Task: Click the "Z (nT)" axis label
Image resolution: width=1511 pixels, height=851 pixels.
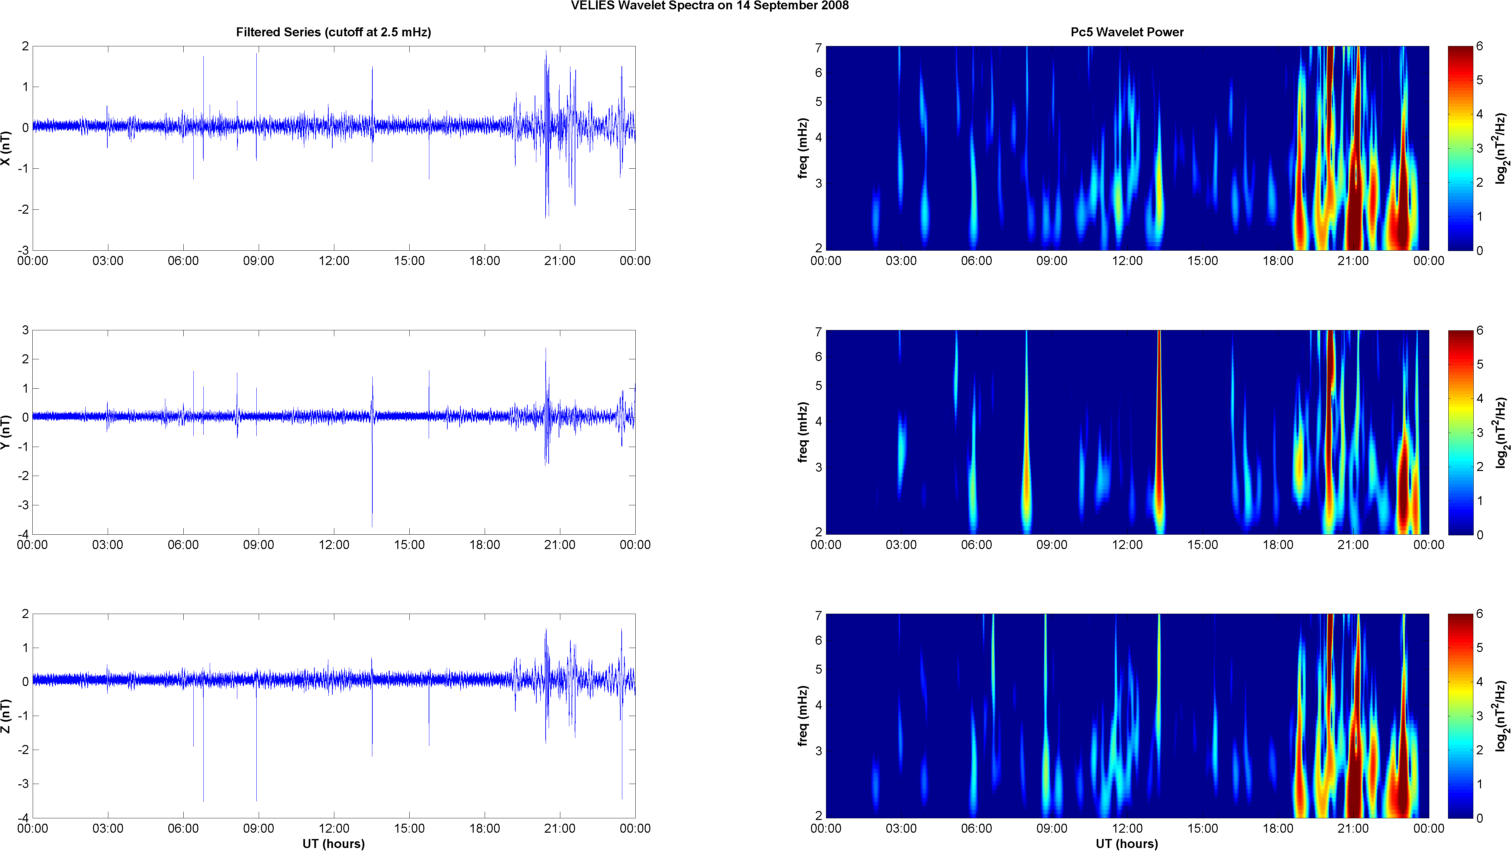Action: 7,716
